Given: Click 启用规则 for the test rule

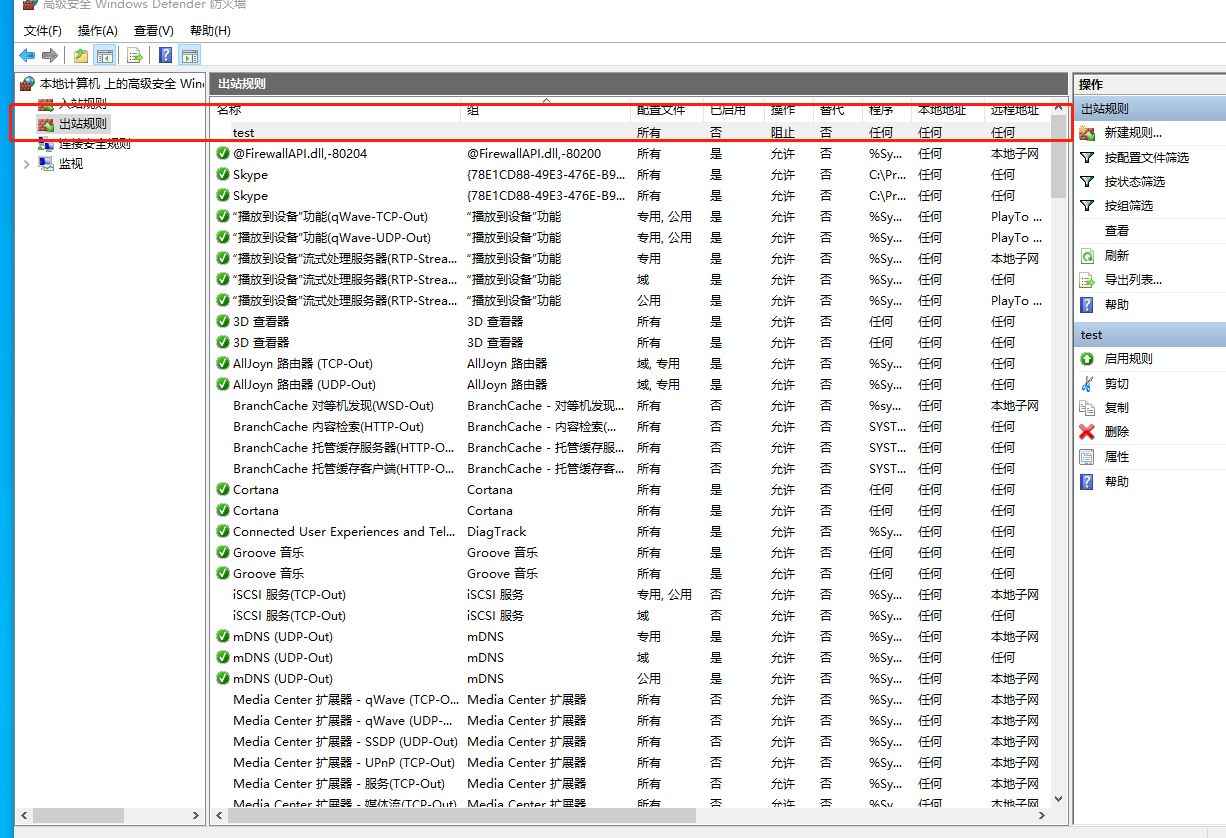Looking at the screenshot, I should [x=1128, y=359].
